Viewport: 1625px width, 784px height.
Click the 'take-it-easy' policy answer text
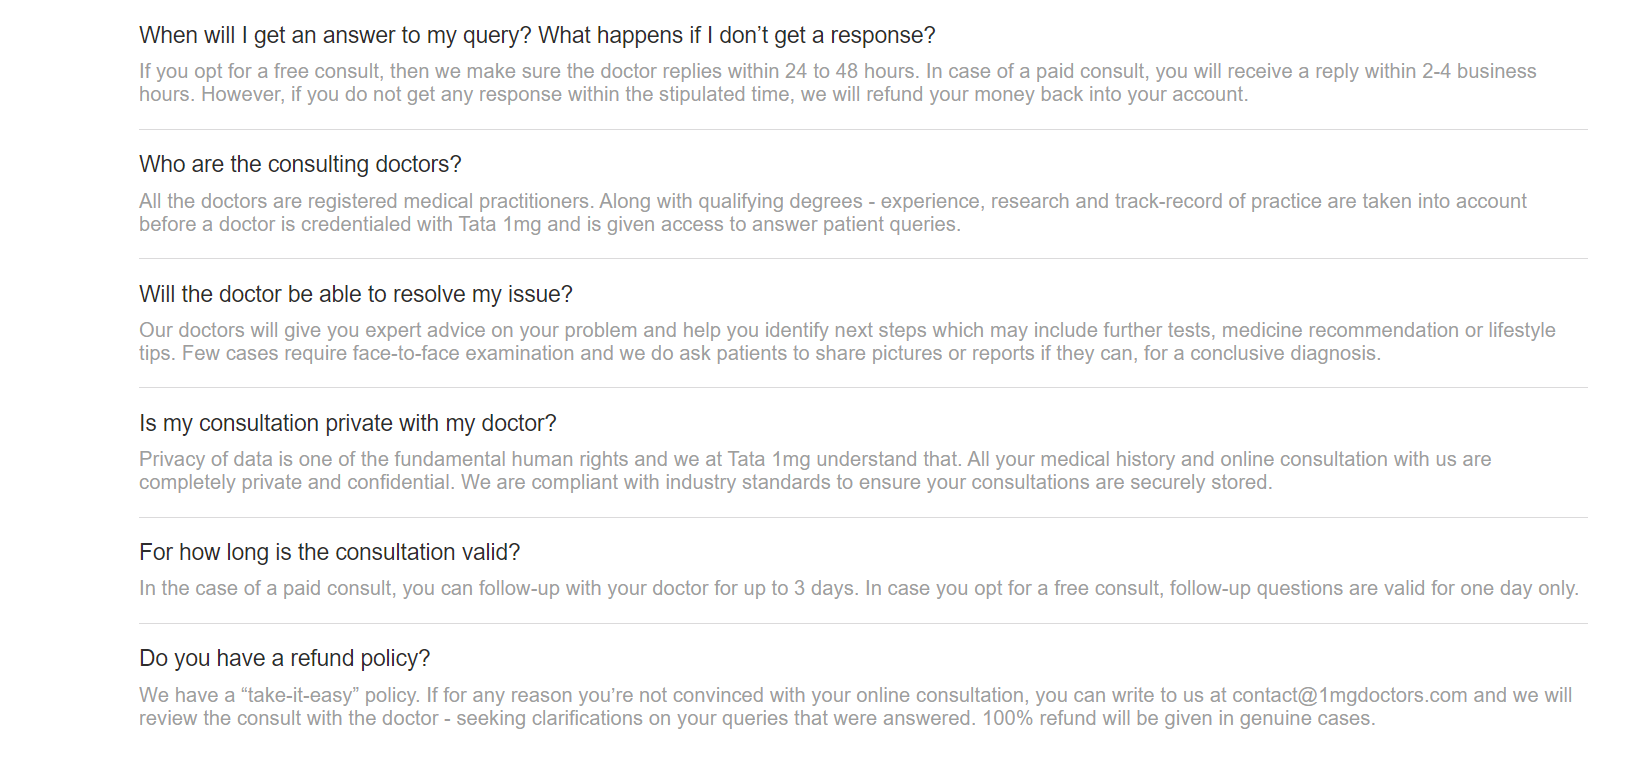[x=855, y=707]
